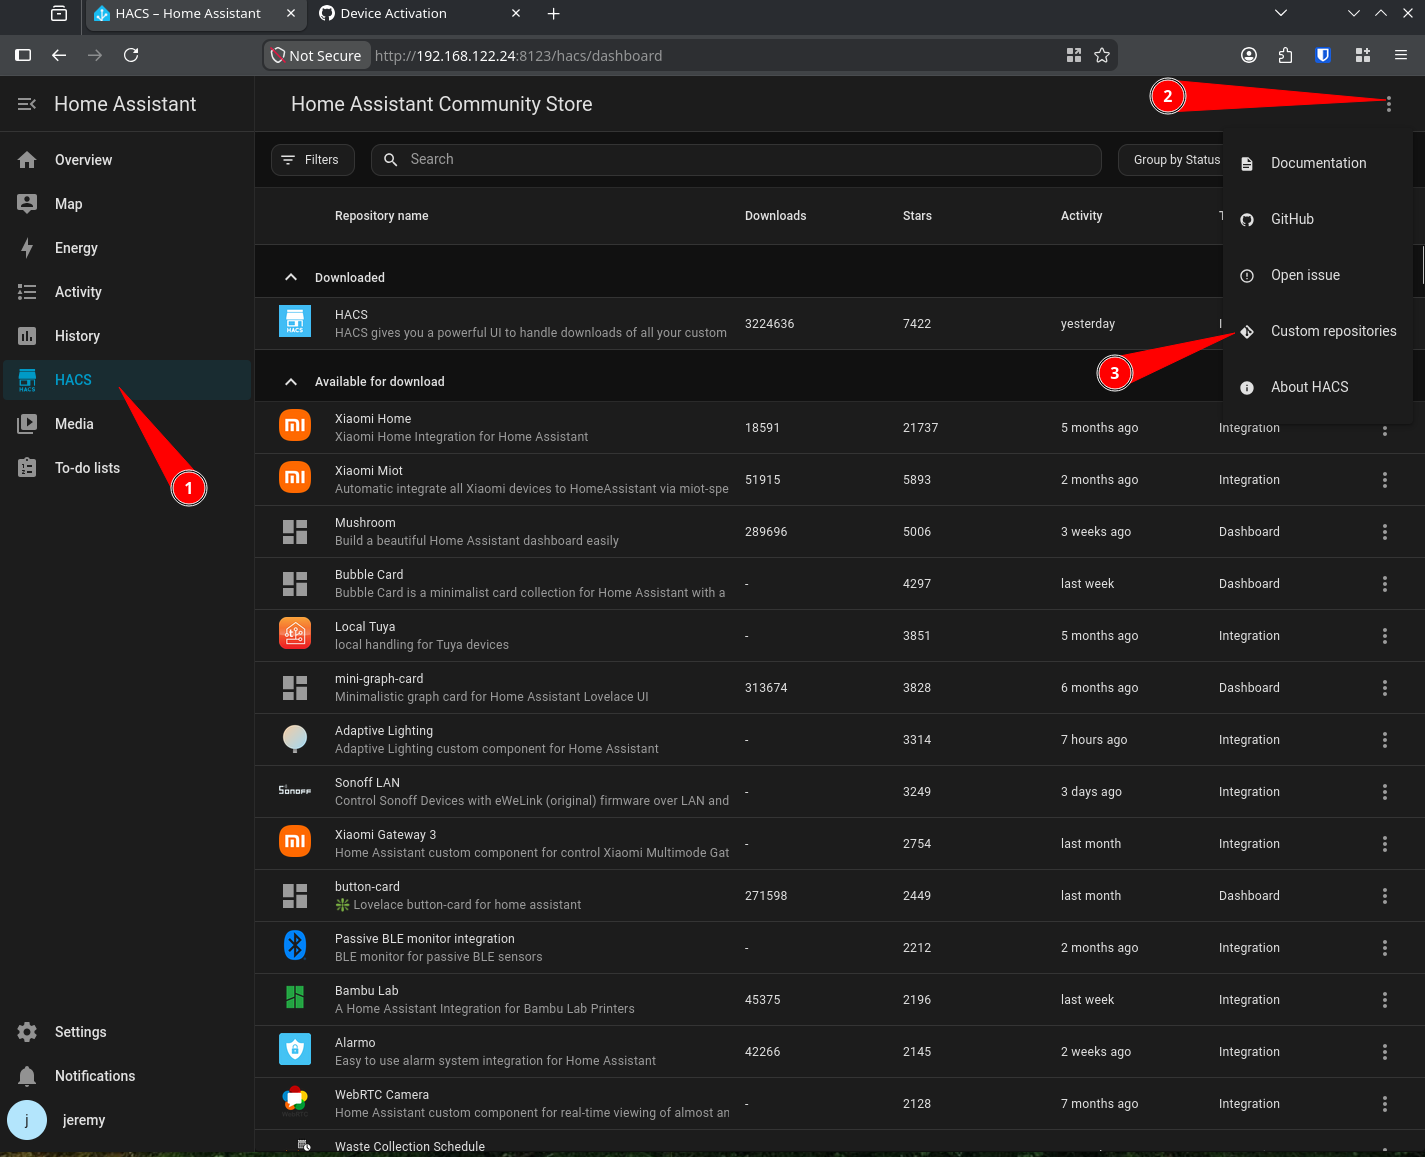
Task: Open the browser extensions puzzle icon
Action: pos(1286,55)
